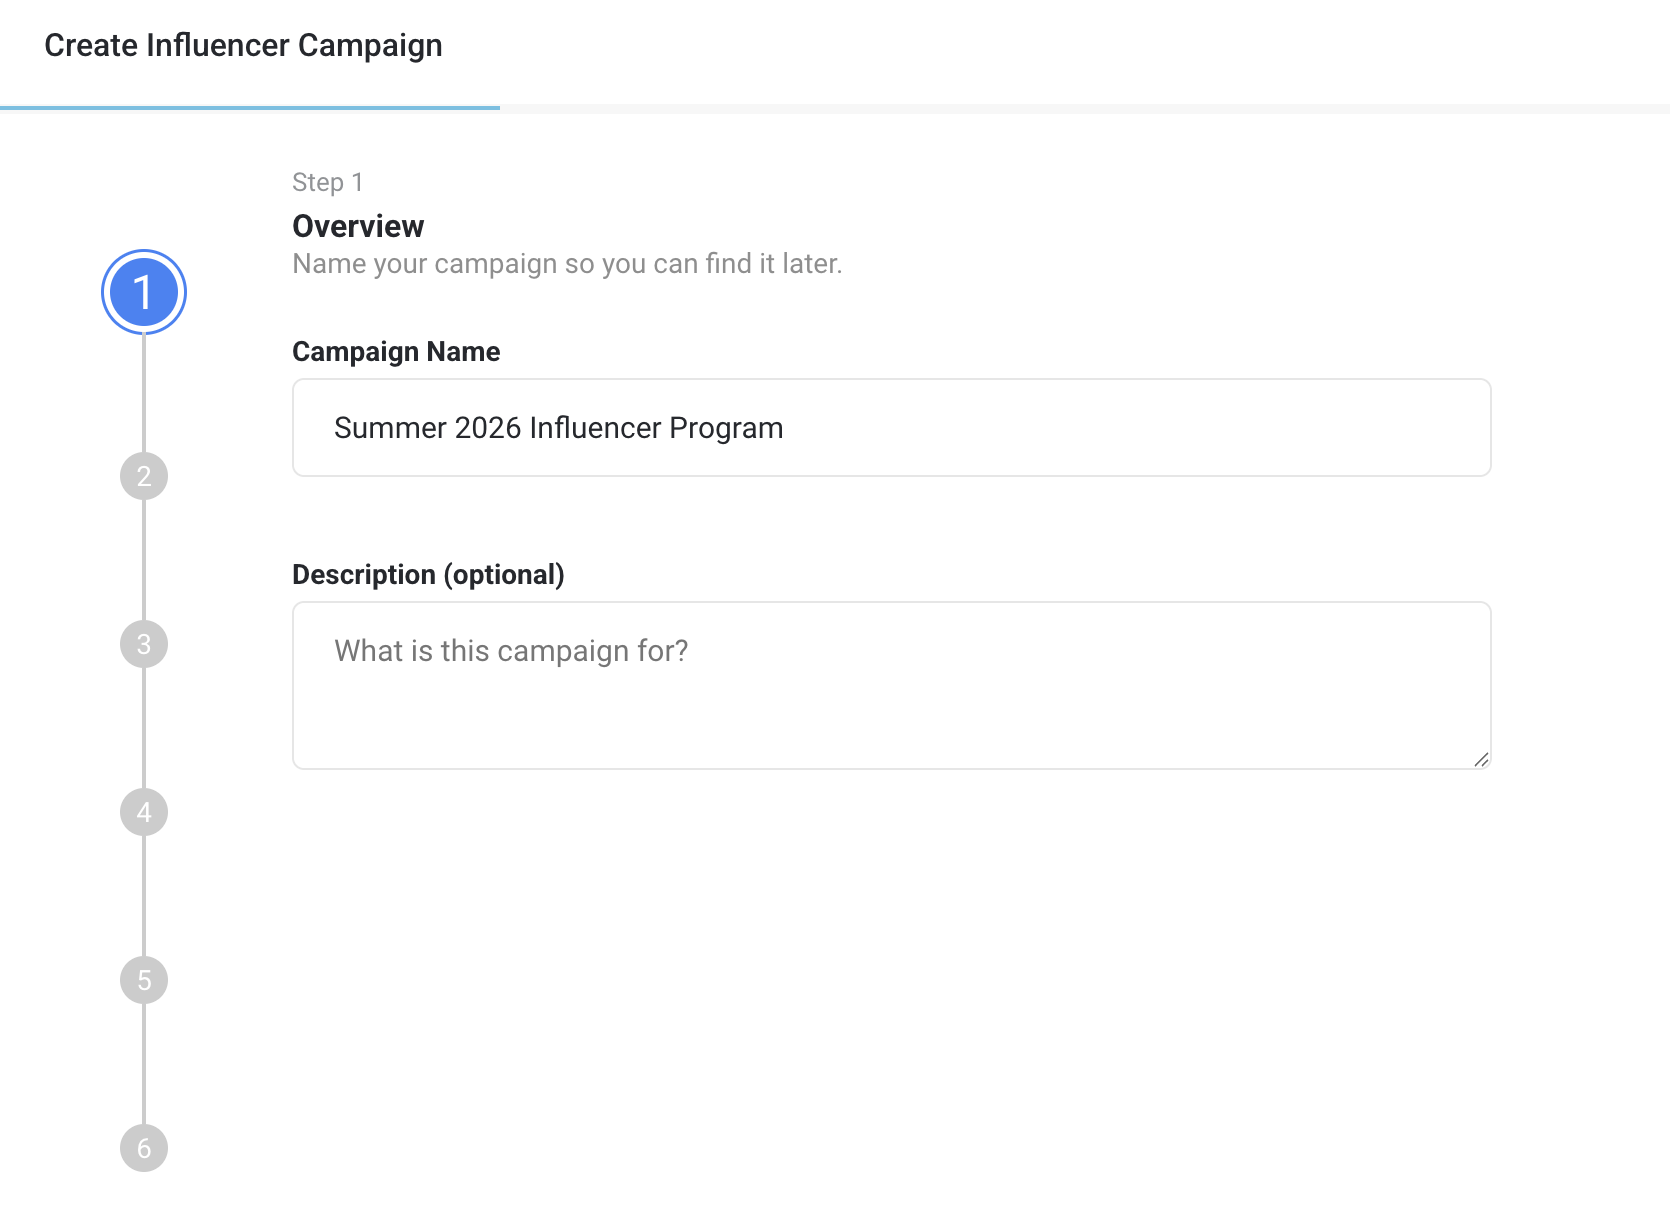Focus the Campaign Name text field

pyautogui.click(x=891, y=428)
